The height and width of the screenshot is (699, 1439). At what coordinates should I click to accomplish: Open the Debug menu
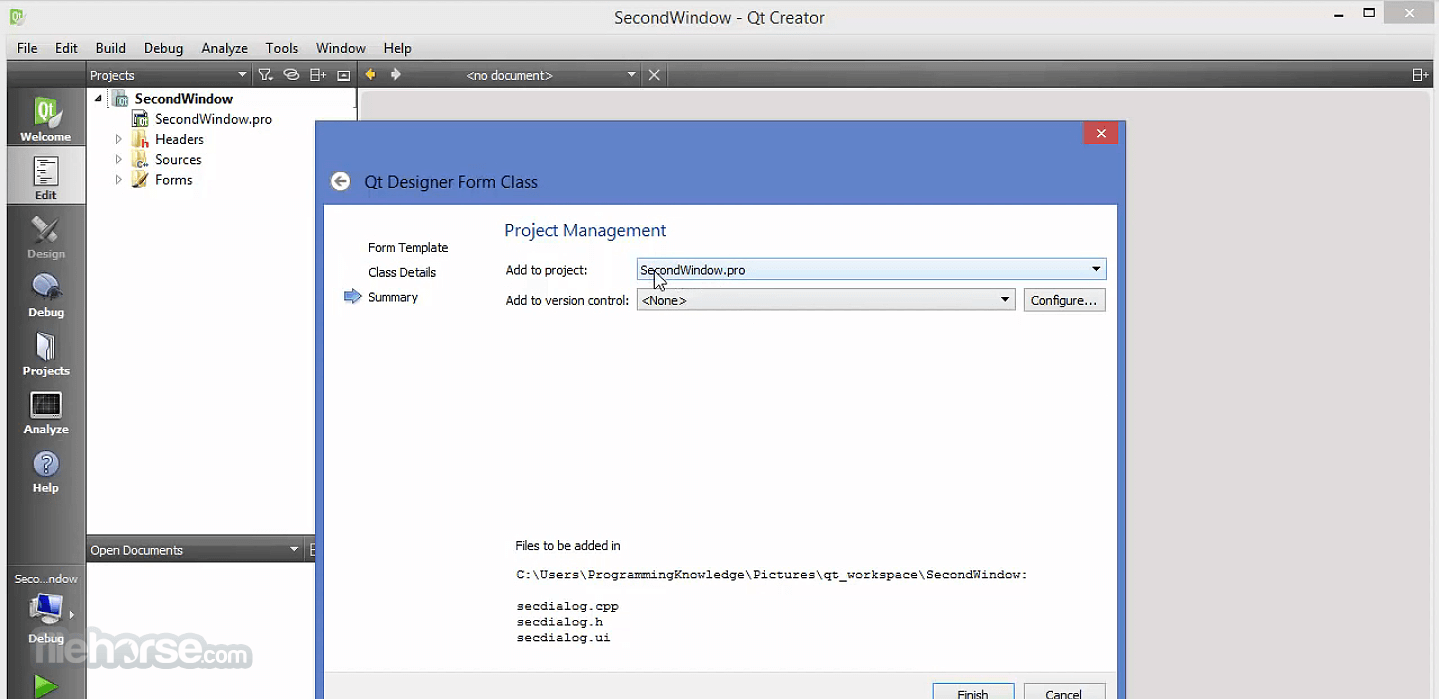click(163, 48)
